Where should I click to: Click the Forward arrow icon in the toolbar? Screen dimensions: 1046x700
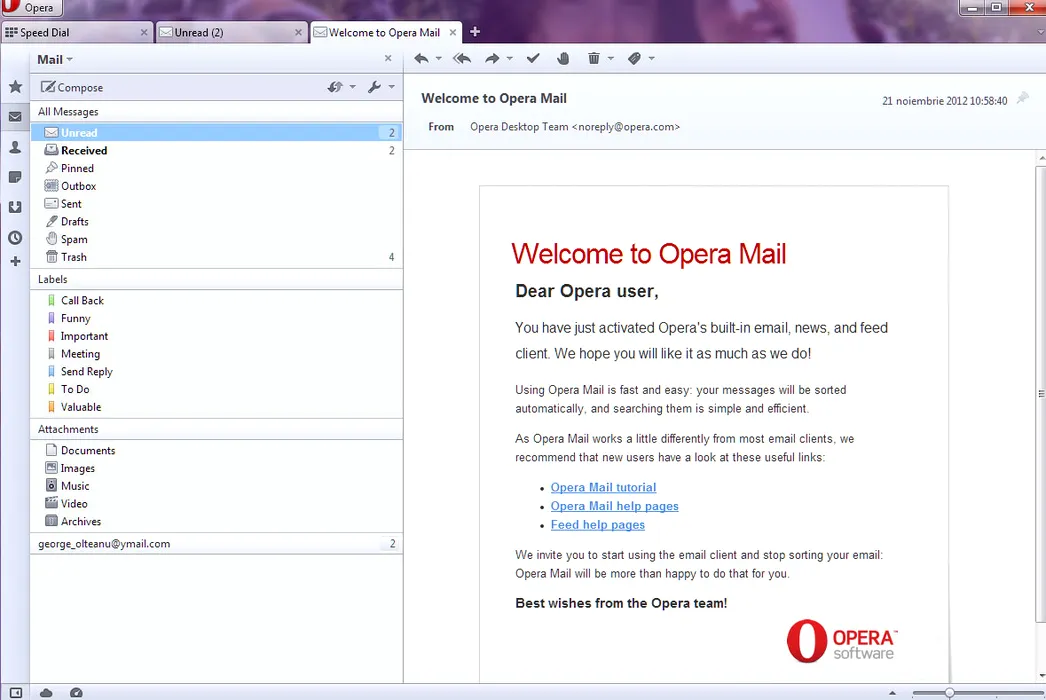tap(492, 59)
